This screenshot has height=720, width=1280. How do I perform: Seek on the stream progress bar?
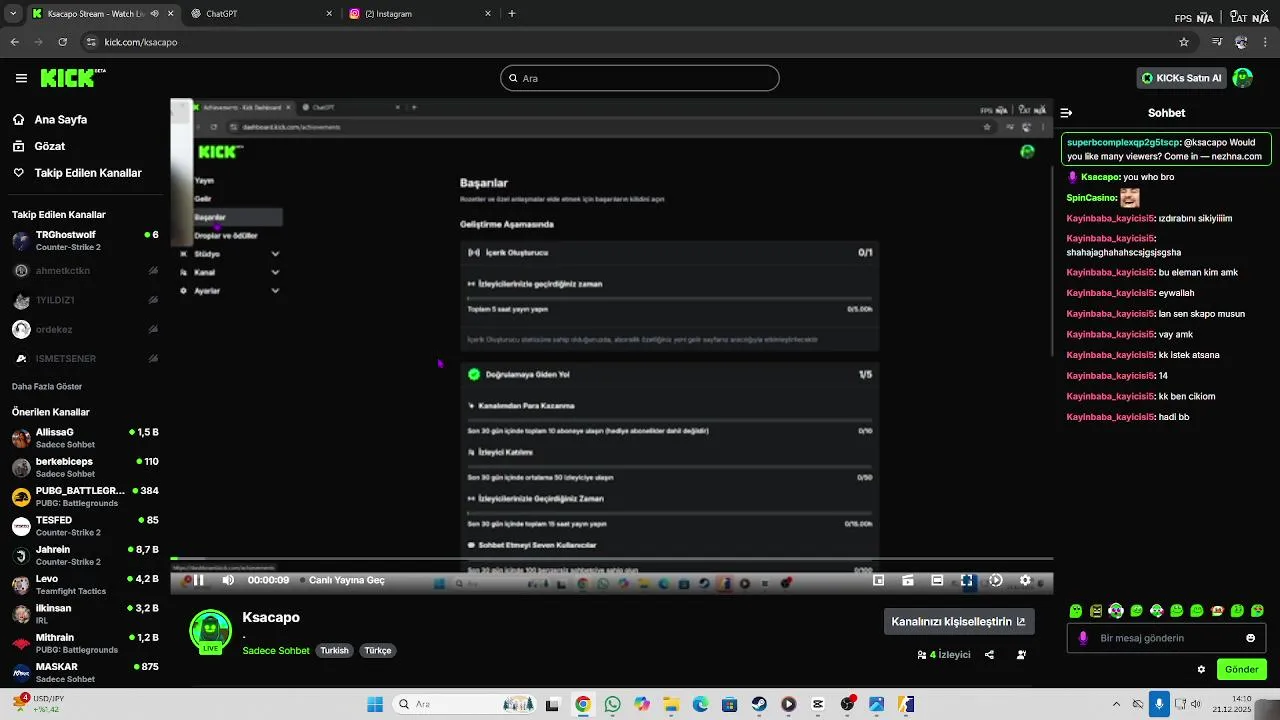[x=611, y=559]
